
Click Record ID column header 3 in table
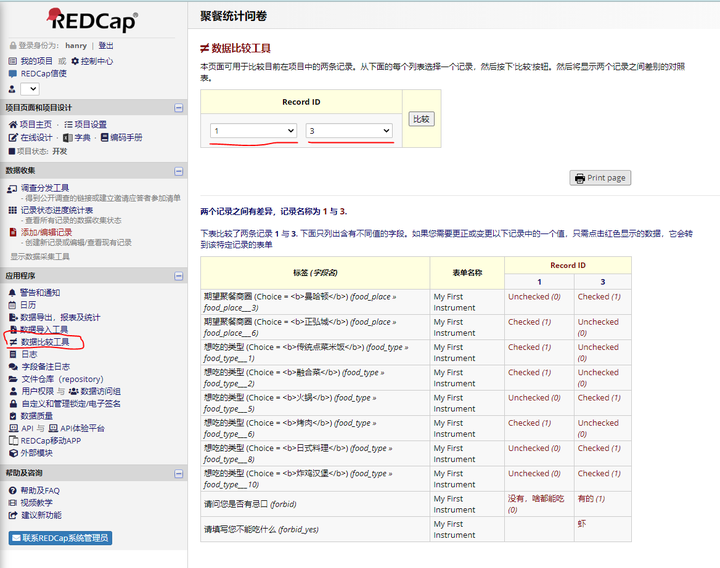point(603,281)
